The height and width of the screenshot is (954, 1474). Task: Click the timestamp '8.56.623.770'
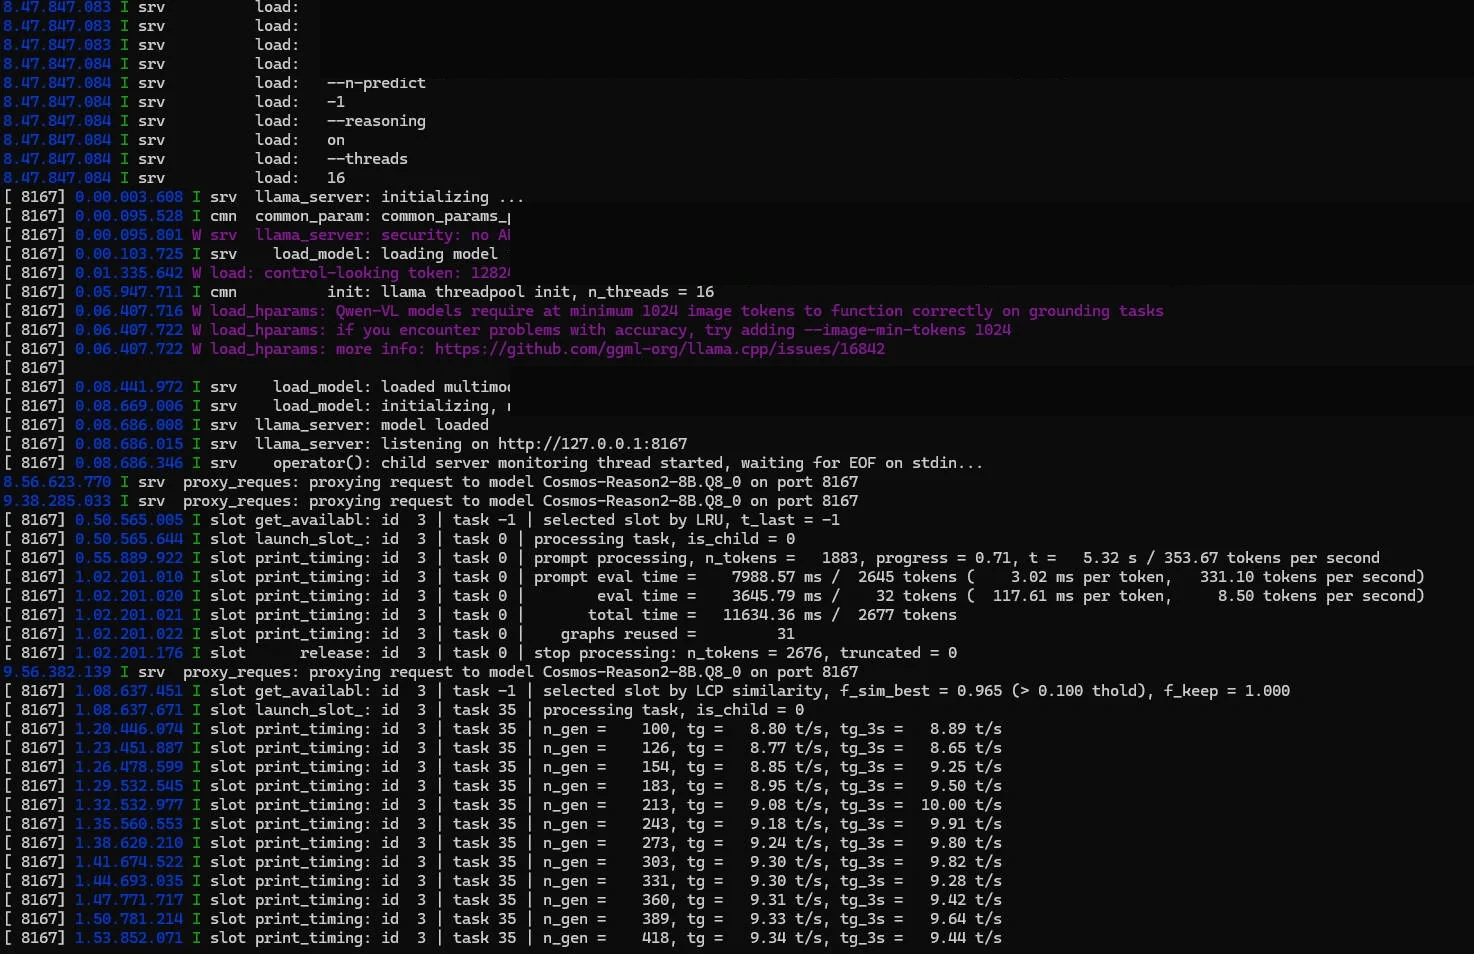(x=57, y=482)
